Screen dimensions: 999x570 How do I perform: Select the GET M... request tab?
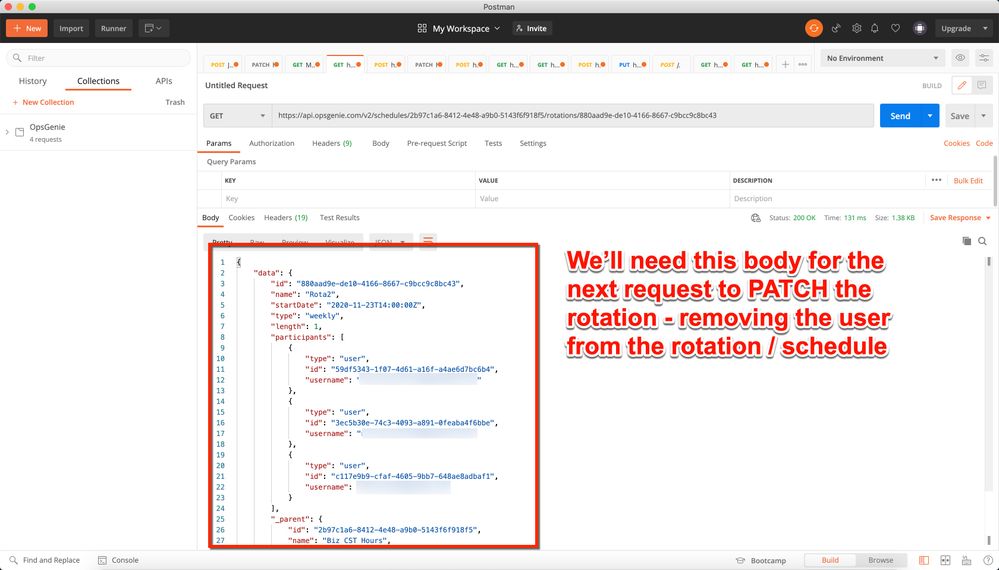click(306, 64)
